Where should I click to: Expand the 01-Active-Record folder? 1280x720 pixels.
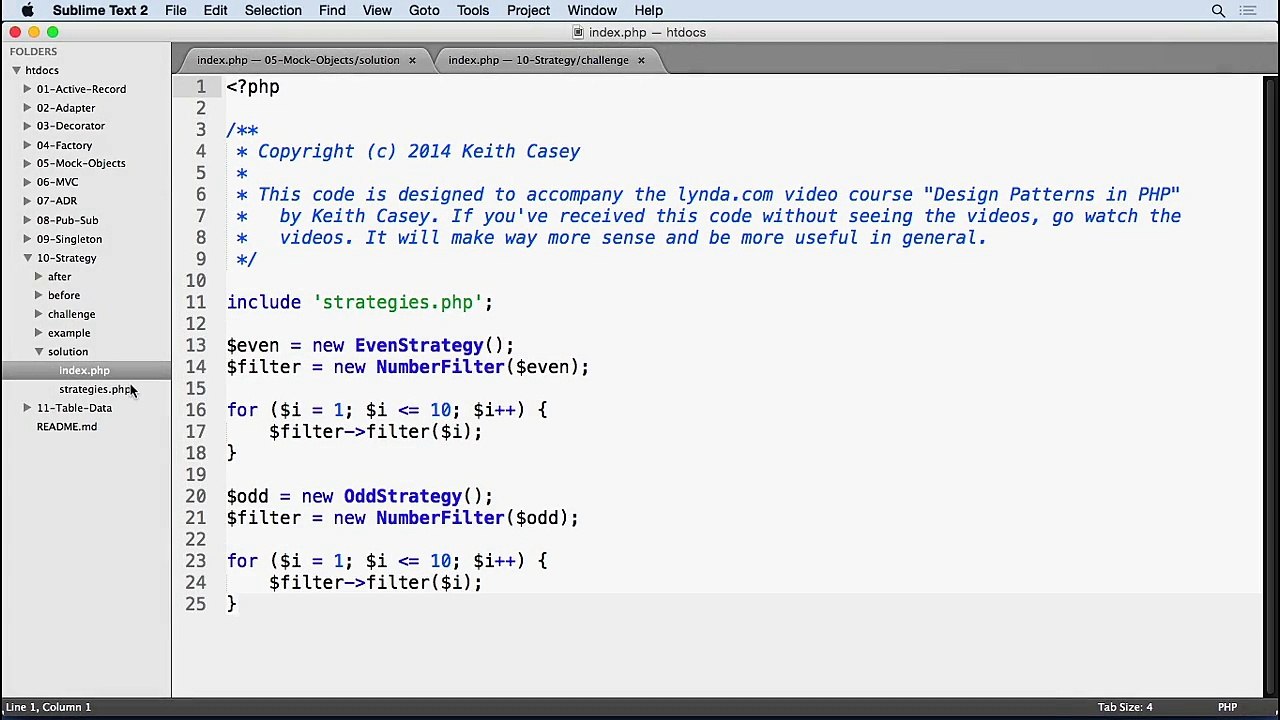(x=27, y=89)
